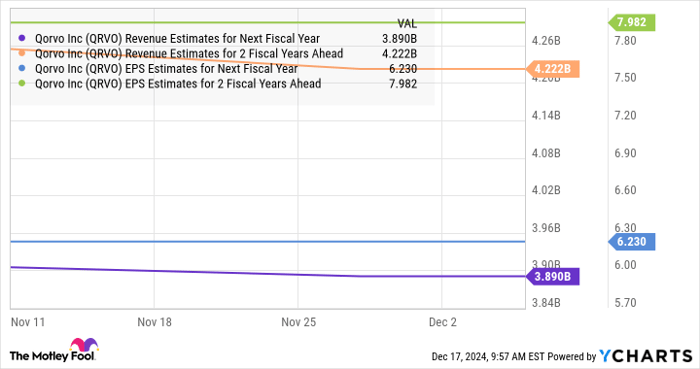Click the YCharts logo
Image resolution: width=700 pixels, height=369 pixels.
[646, 356]
